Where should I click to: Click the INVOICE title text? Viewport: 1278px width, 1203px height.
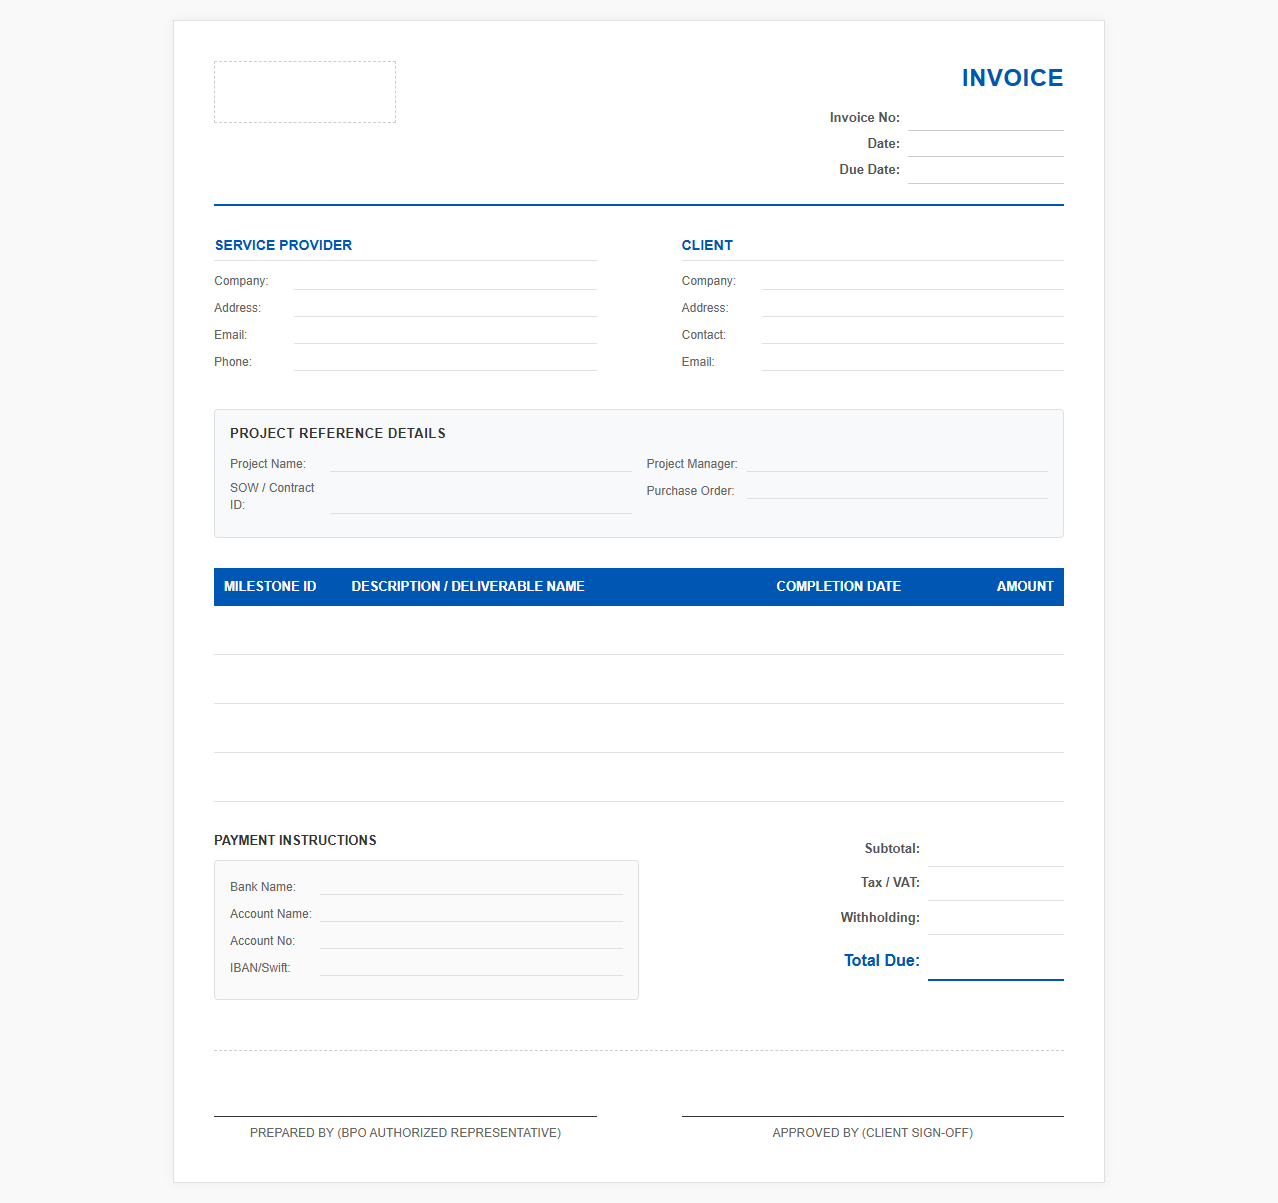point(1012,78)
